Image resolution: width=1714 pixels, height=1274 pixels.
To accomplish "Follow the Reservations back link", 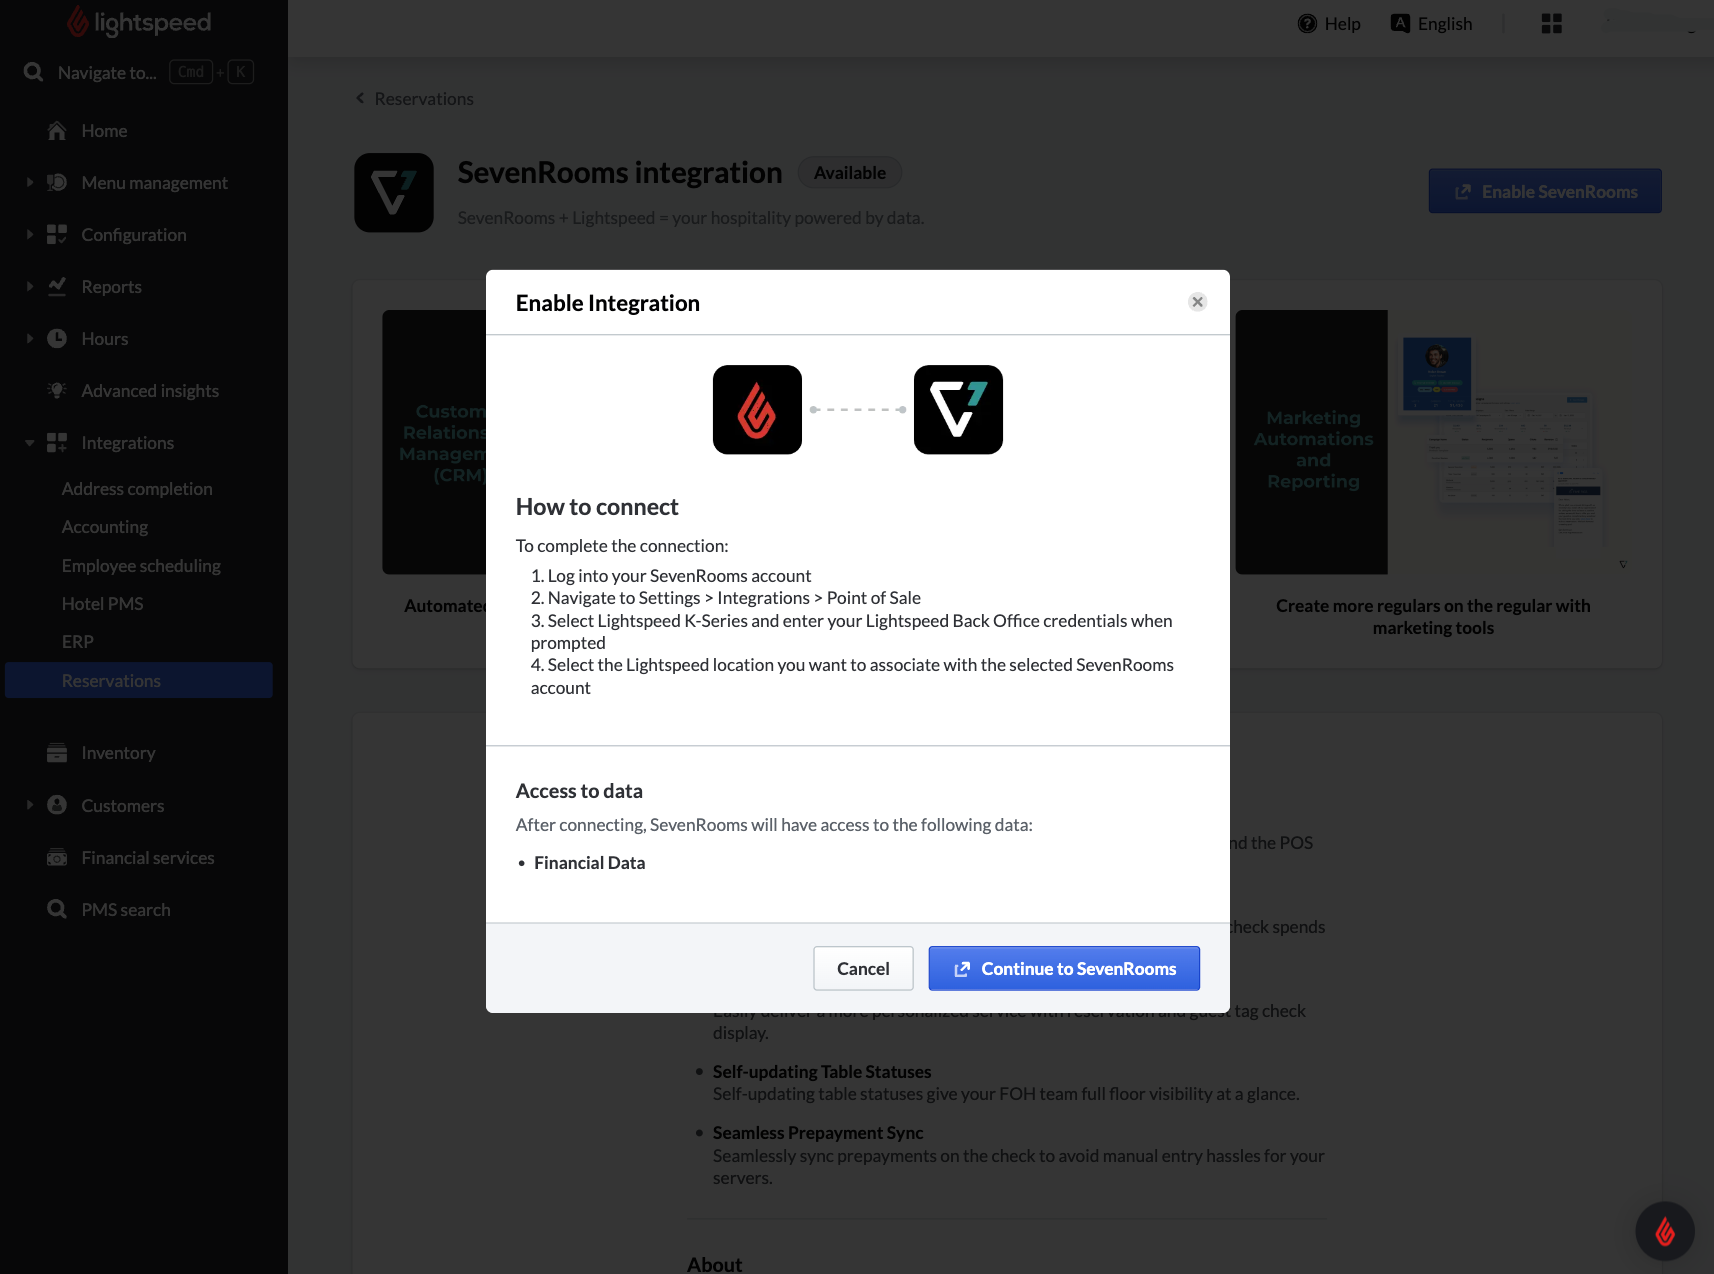I will point(414,98).
